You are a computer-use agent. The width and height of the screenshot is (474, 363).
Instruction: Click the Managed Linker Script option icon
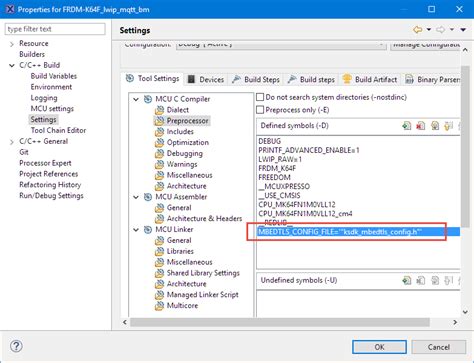pos(160,295)
